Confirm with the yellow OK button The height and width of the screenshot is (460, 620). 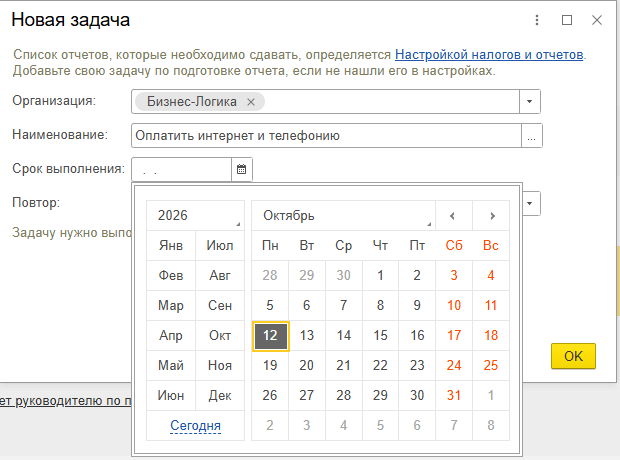(x=573, y=356)
